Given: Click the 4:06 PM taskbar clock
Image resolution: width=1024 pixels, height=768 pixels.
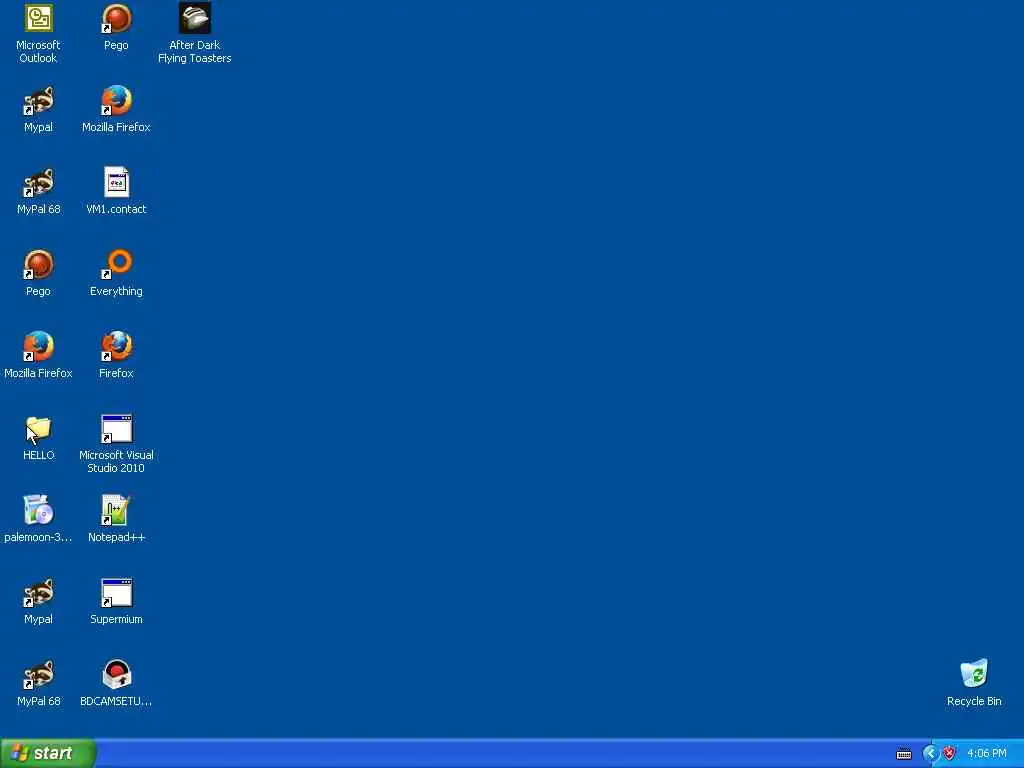Looking at the screenshot, I should pos(987,754).
